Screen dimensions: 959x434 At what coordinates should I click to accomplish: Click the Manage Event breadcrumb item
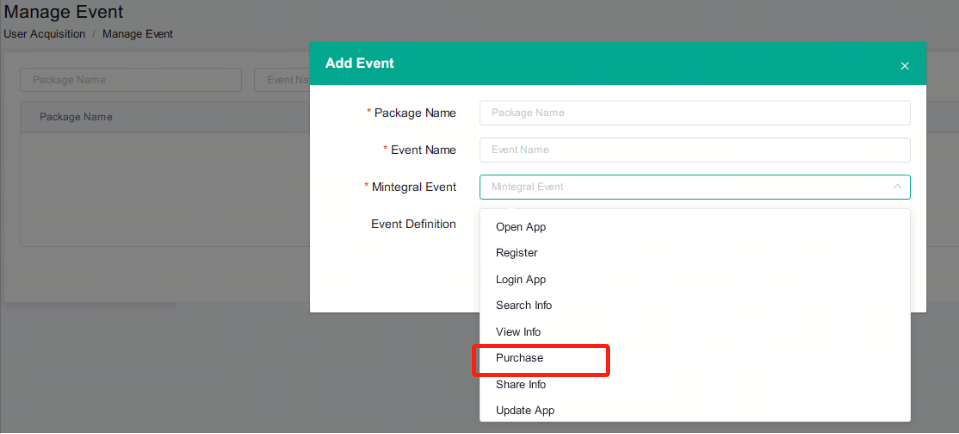point(137,34)
